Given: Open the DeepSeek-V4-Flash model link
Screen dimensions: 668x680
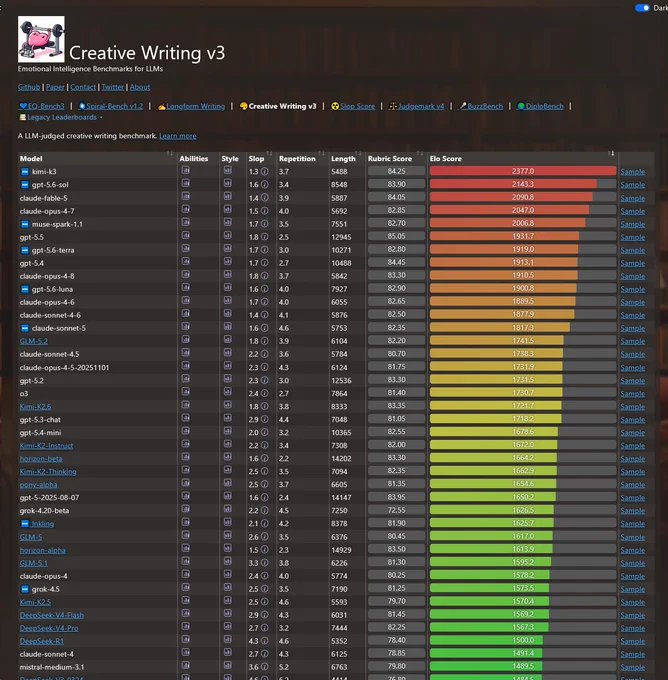Looking at the screenshot, I should (x=52, y=615).
